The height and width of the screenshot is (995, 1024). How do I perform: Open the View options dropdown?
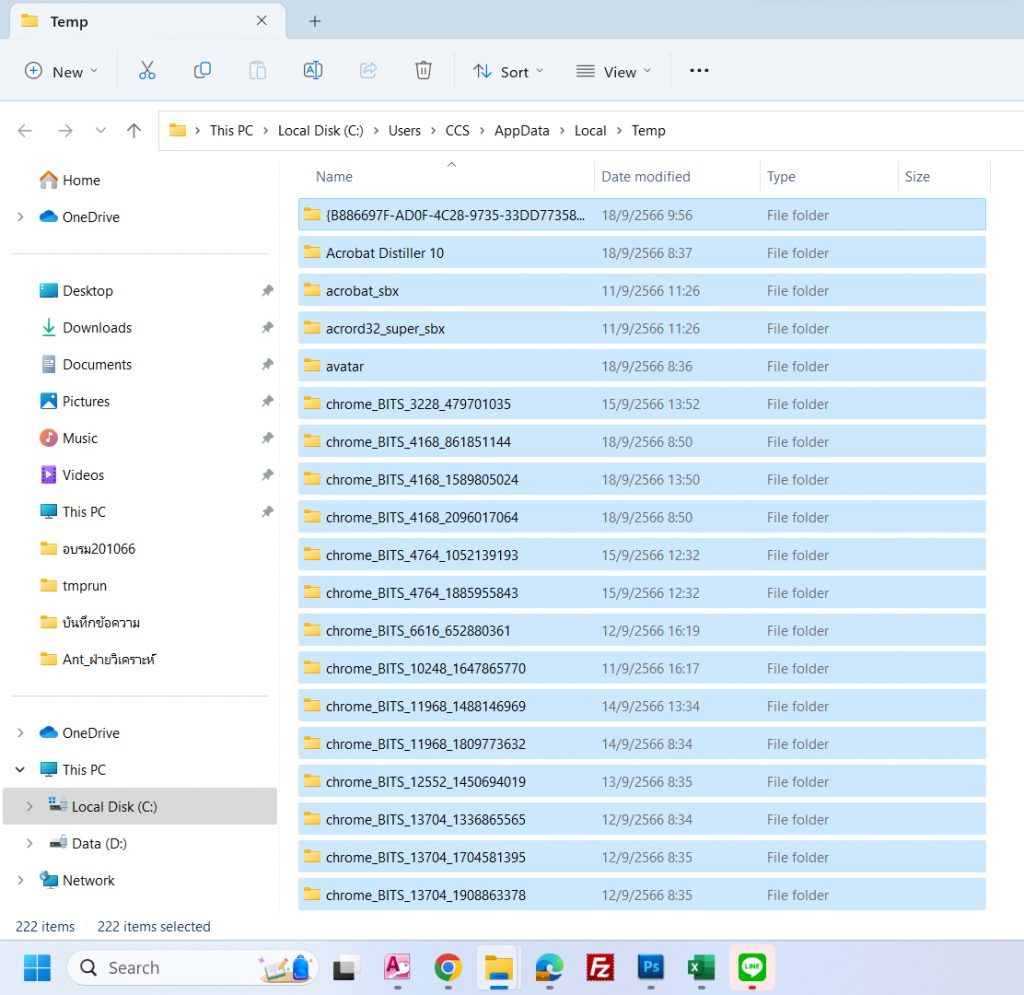click(x=612, y=71)
